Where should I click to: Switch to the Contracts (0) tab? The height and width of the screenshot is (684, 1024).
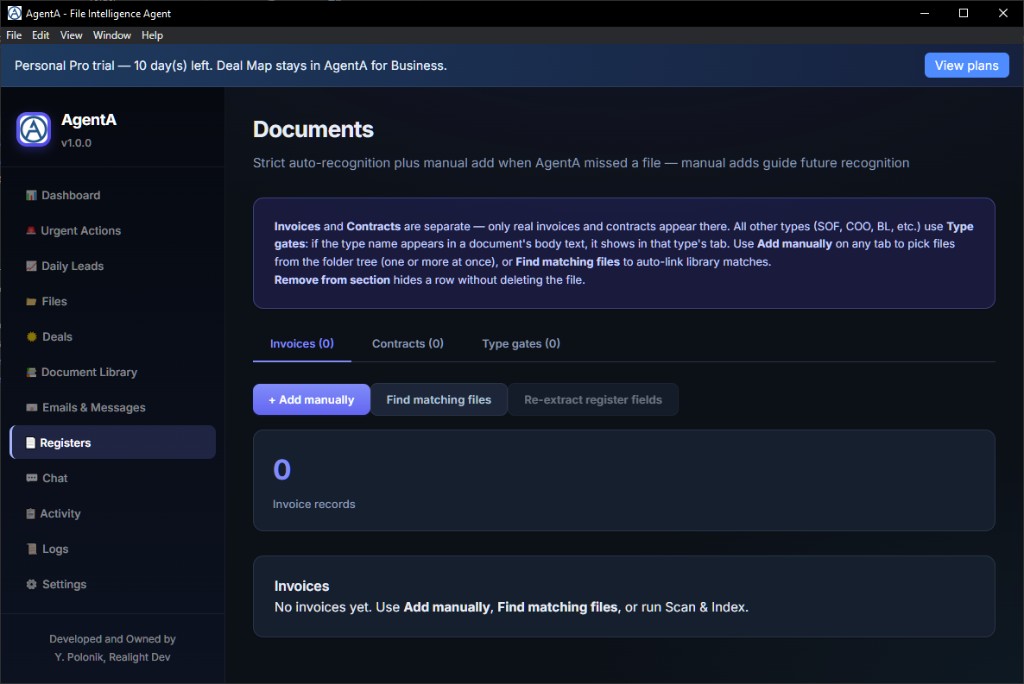point(408,344)
